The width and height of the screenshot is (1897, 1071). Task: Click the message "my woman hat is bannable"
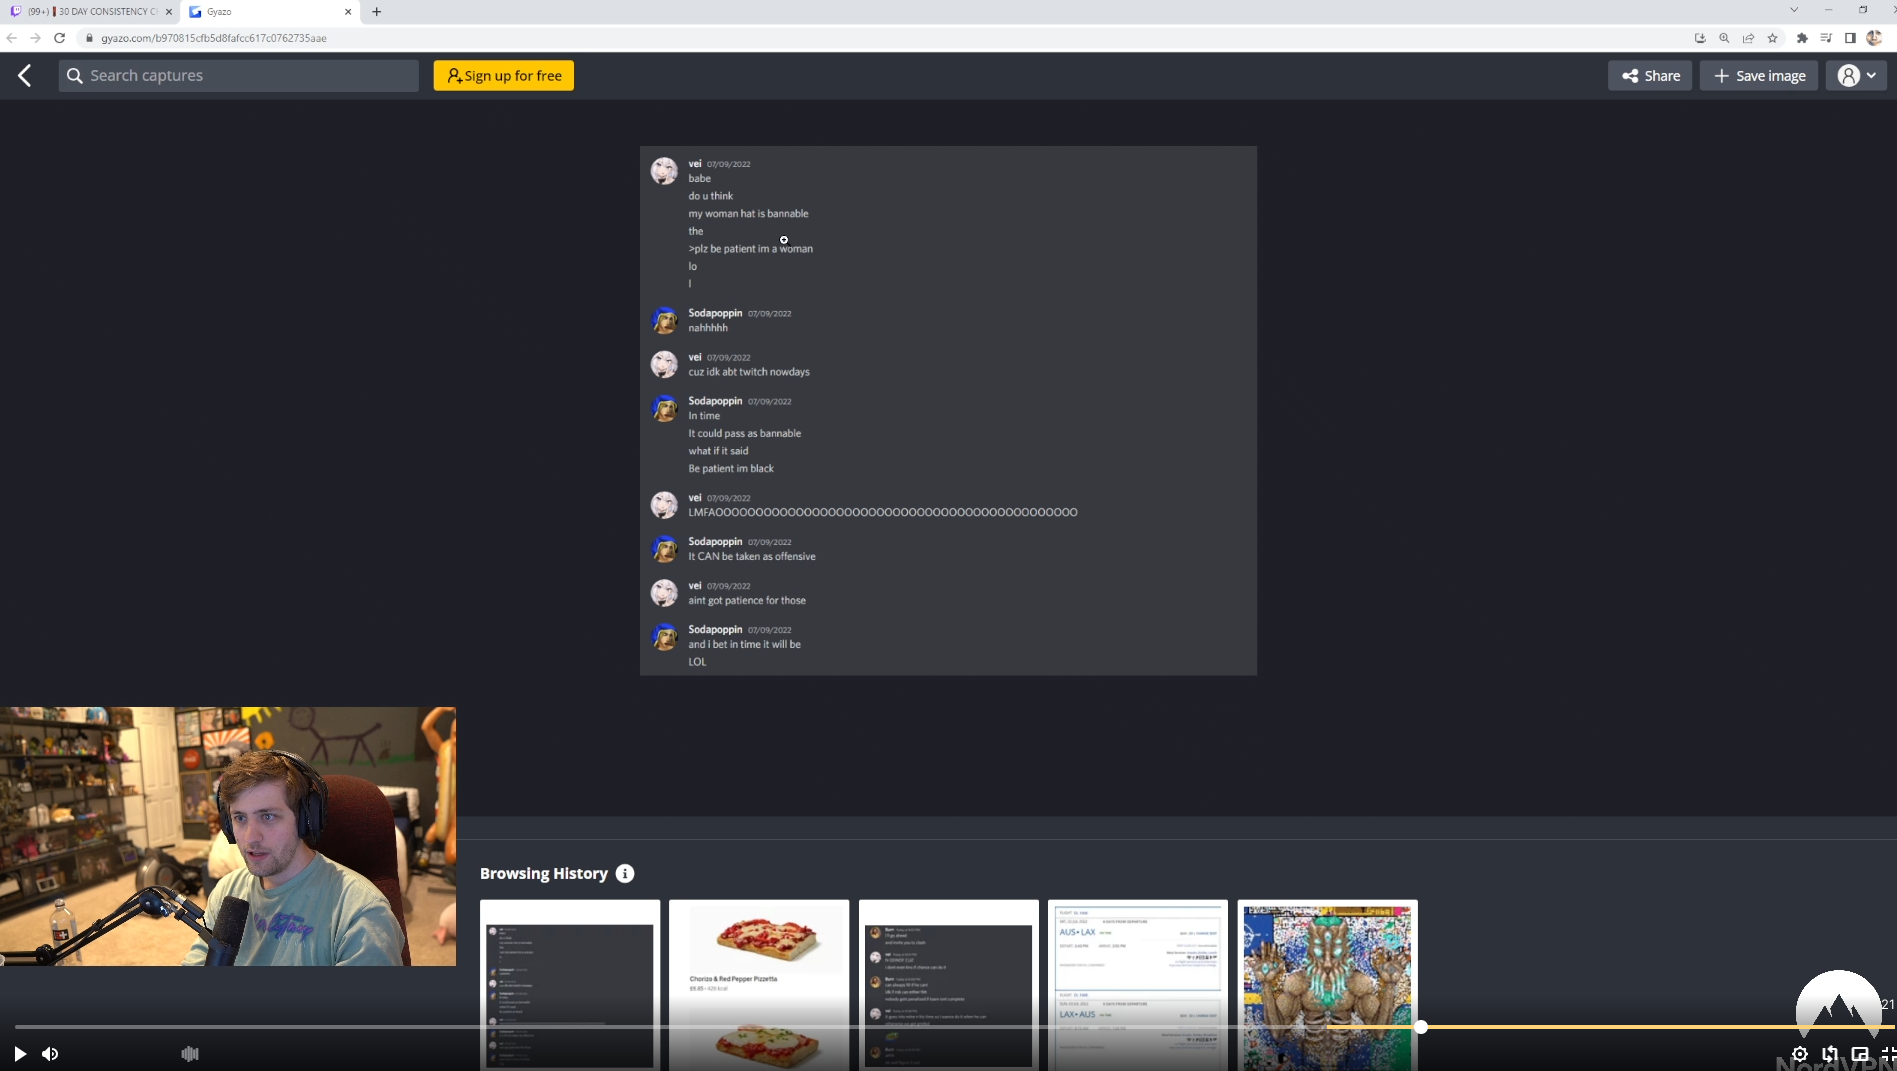[x=748, y=214]
